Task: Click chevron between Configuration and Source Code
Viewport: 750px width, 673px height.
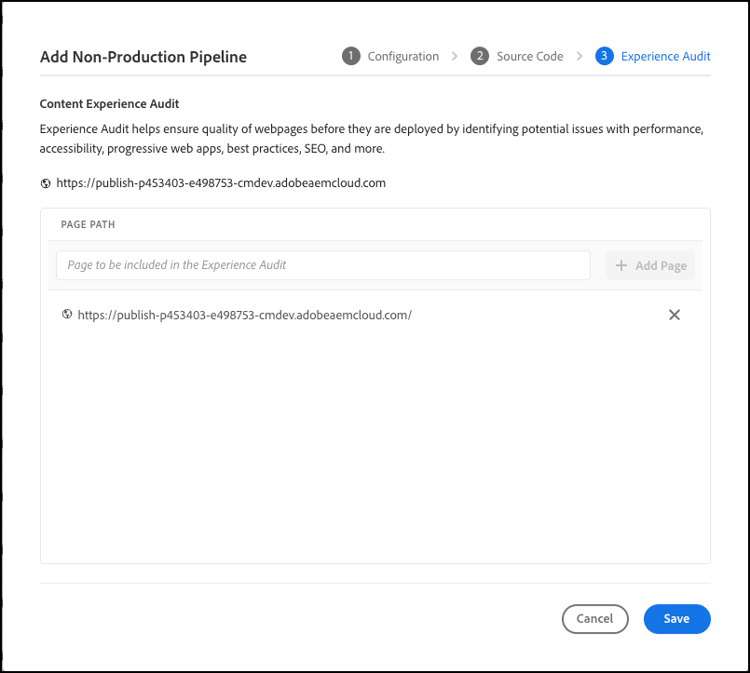Action: click(455, 56)
